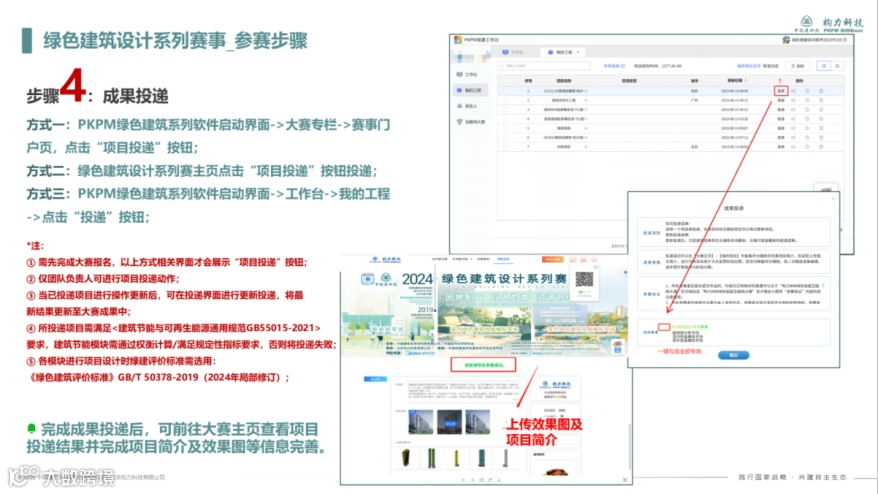Tick the select-all-tracks checkbox in the 成果投递 dialog

[664, 327]
